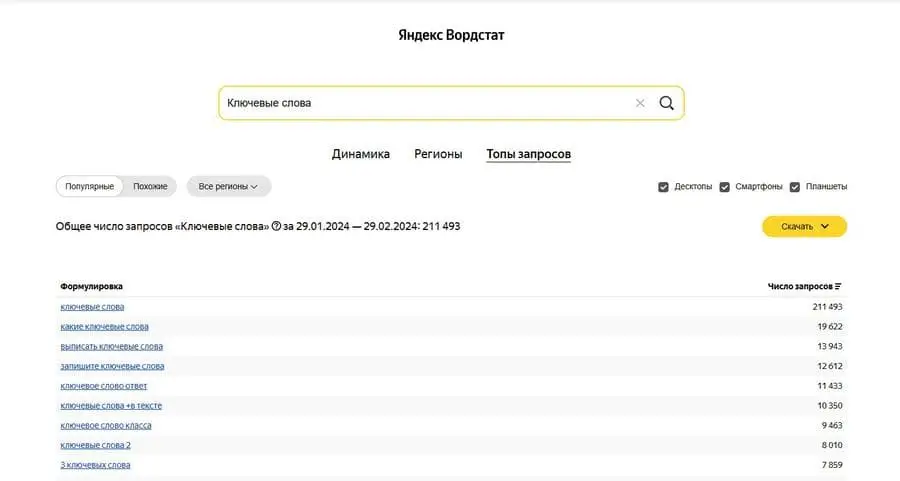Screen dimensions: 900x481
Task: Uncheck the Десктопы checkbox
Action: [x=663, y=187]
